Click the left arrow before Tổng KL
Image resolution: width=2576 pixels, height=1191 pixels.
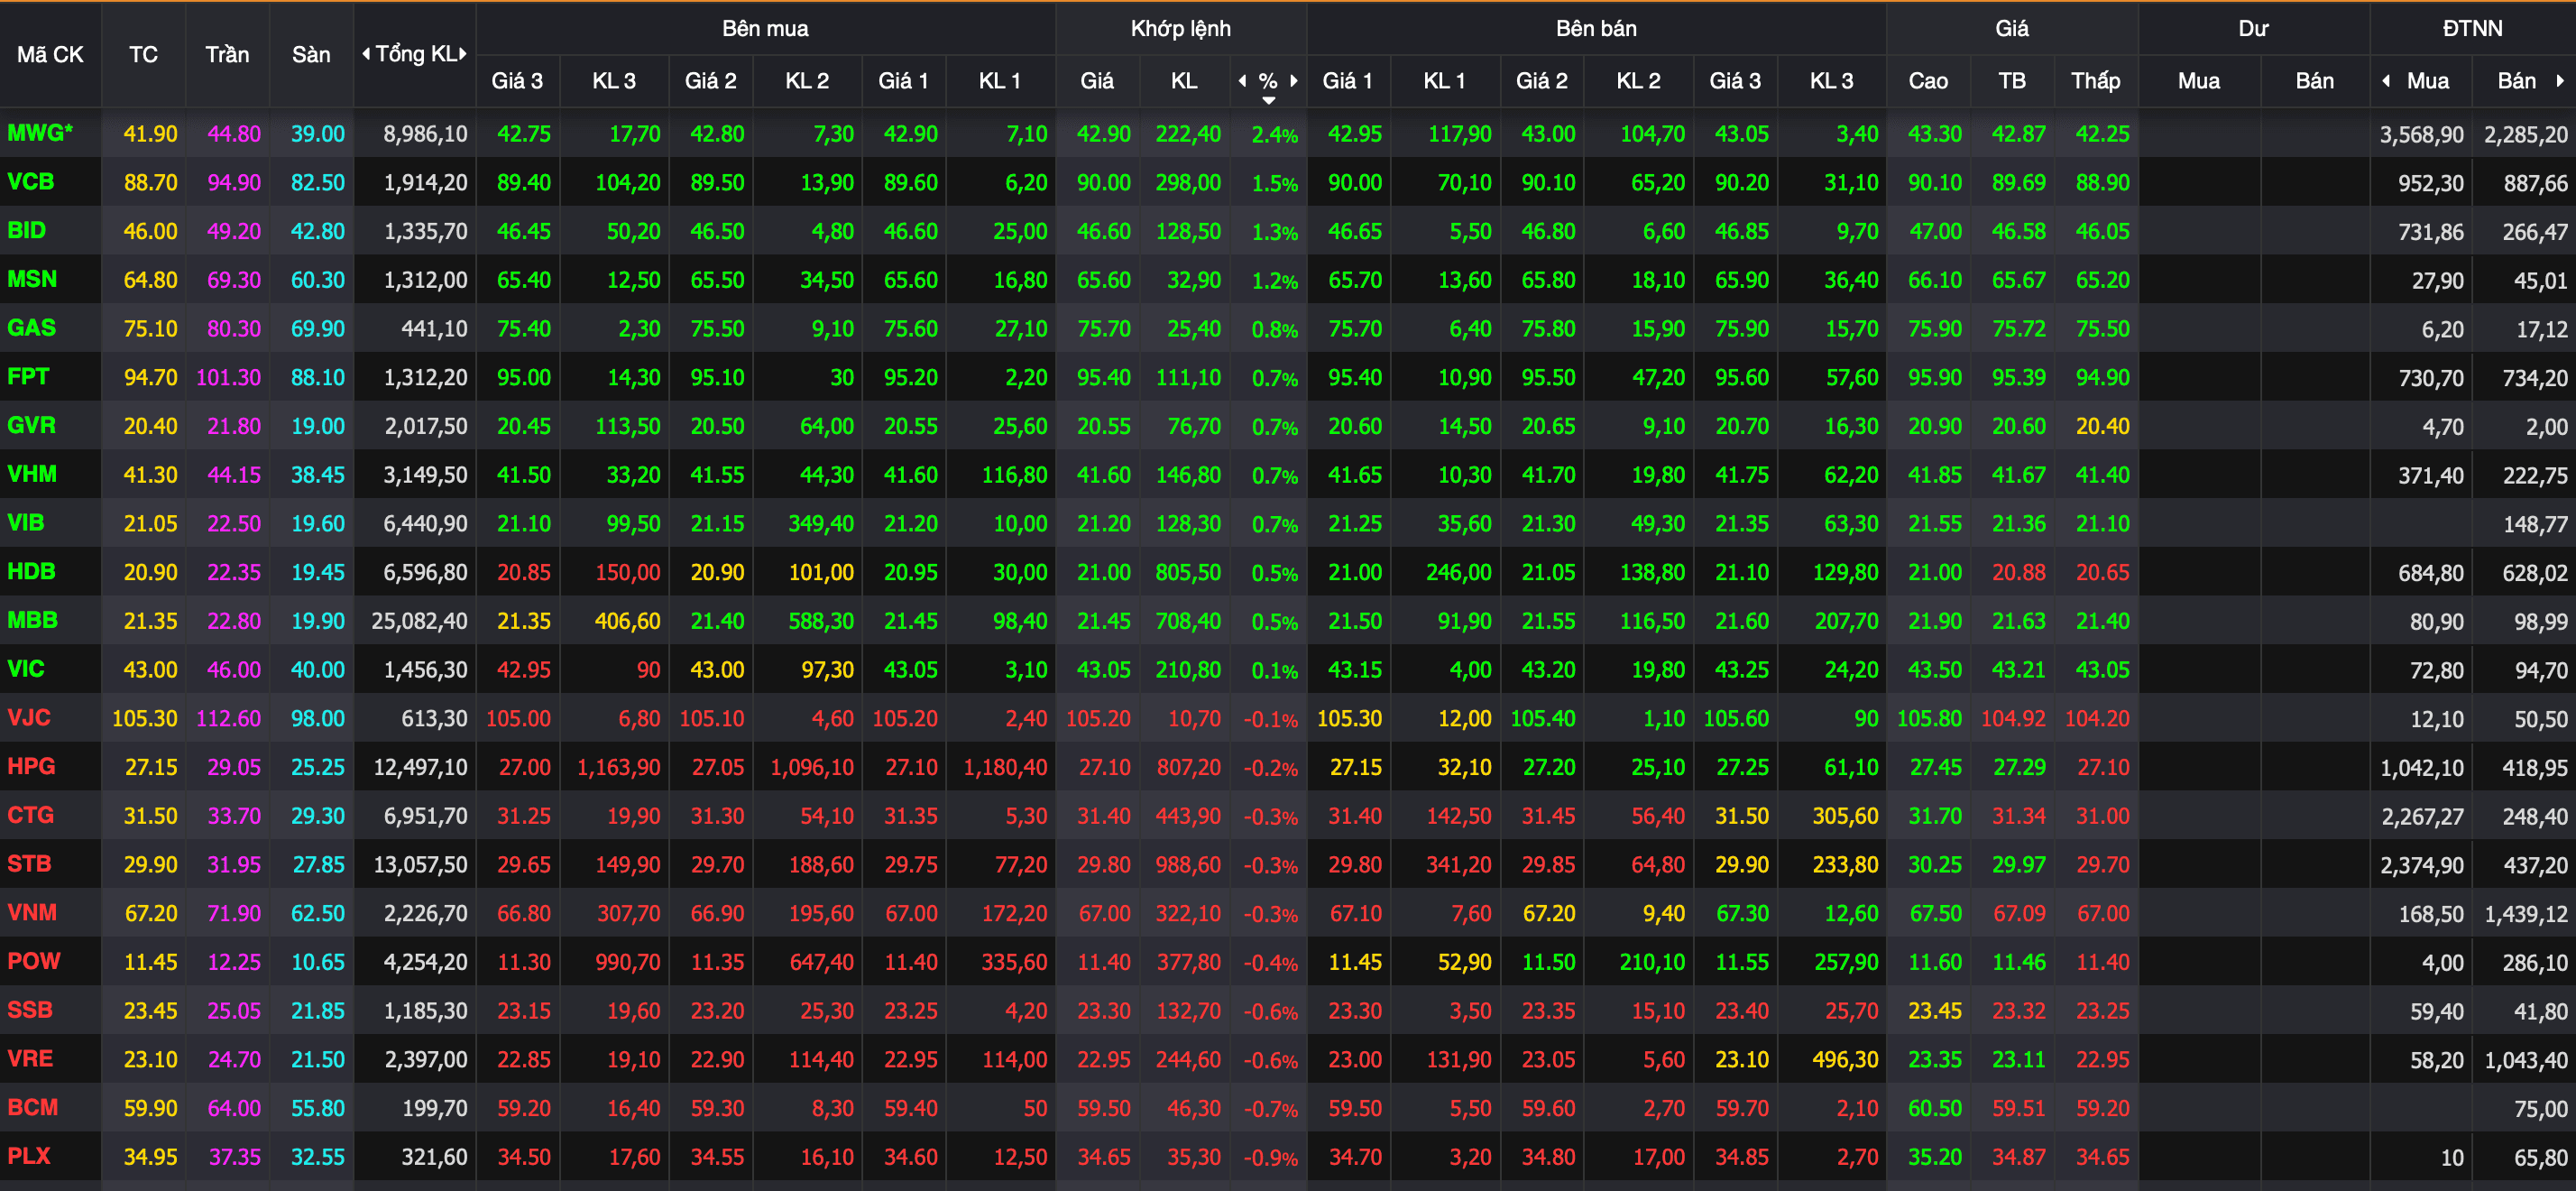coord(366,54)
